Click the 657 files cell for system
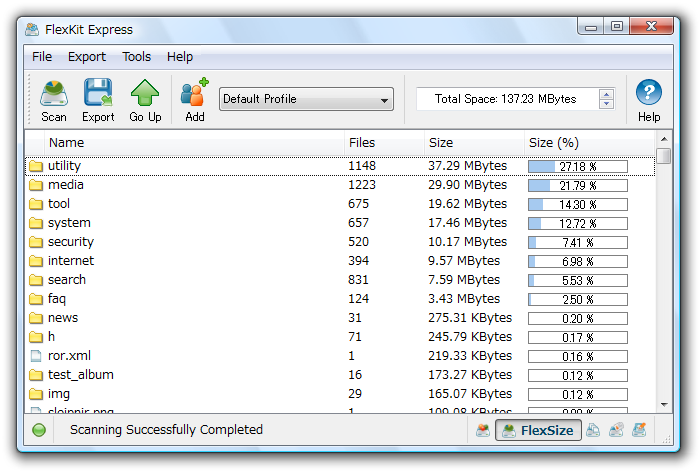This screenshot has width=700, height=473. [358, 223]
